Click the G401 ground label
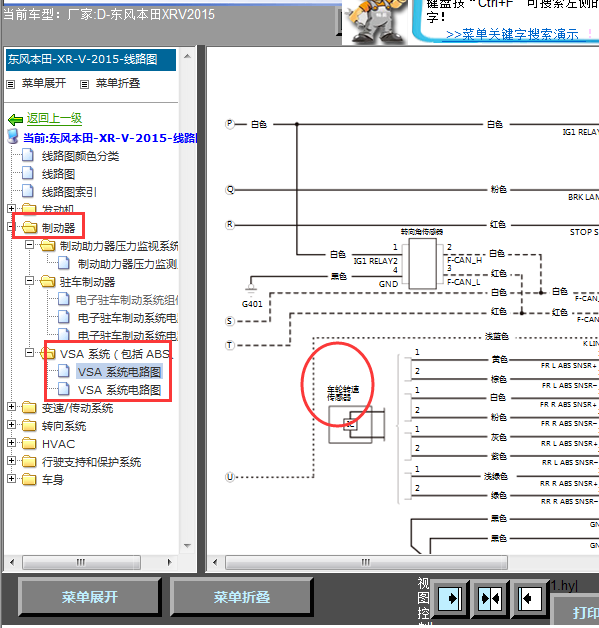The image size is (599, 628). (x=252, y=304)
